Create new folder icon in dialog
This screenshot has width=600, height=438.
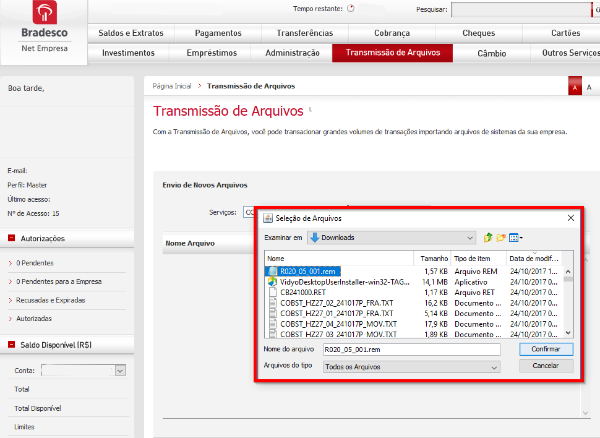coord(501,238)
